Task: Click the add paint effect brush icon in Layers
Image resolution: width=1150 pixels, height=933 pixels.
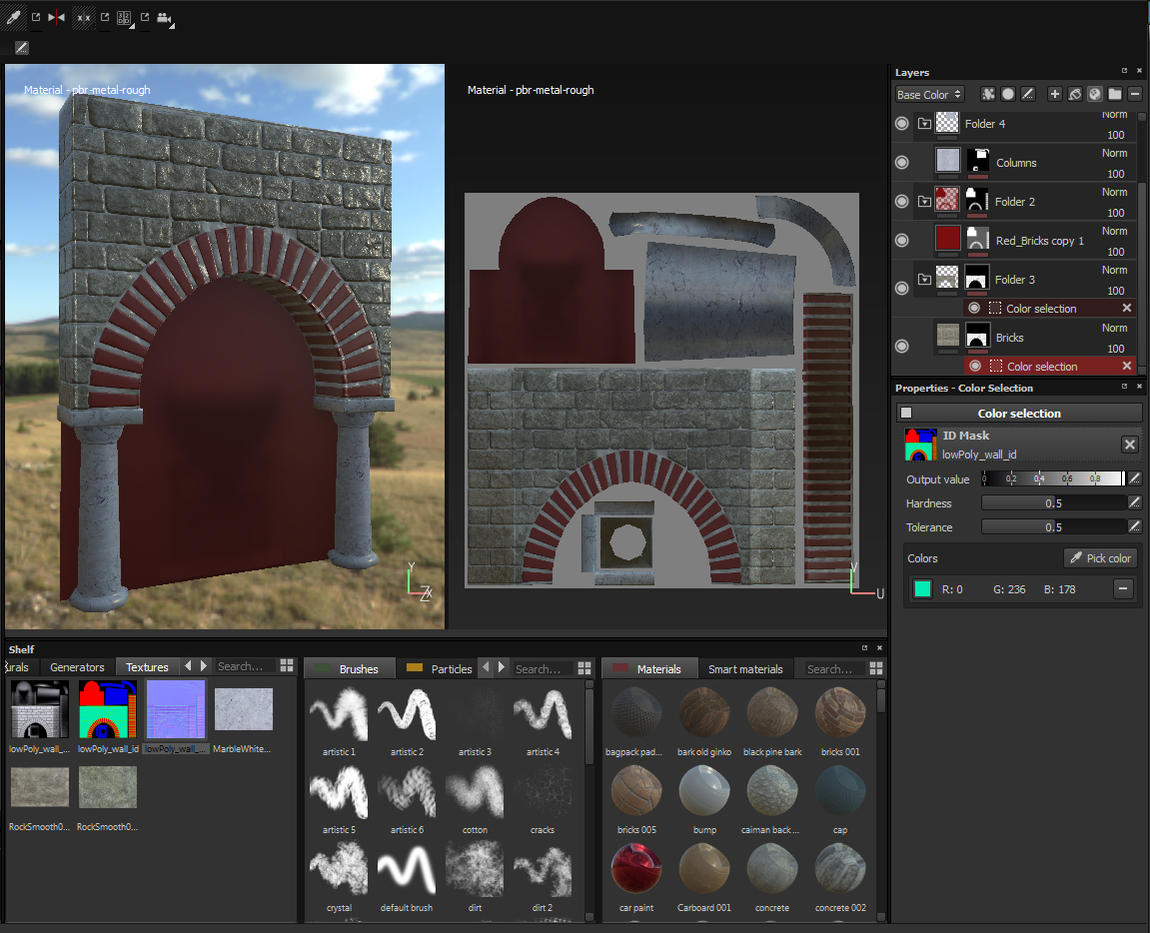Action: (1028, 94)
